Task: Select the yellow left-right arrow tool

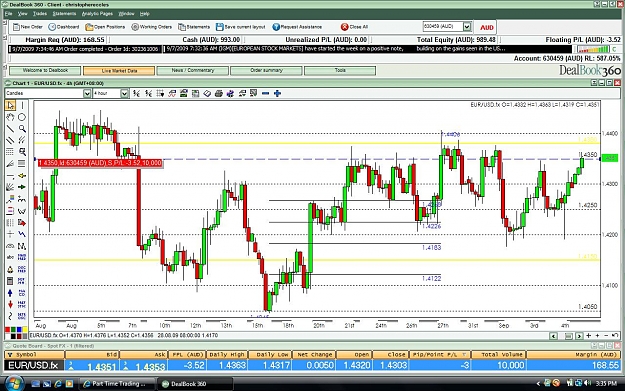Action: click(x=22, y=175)
